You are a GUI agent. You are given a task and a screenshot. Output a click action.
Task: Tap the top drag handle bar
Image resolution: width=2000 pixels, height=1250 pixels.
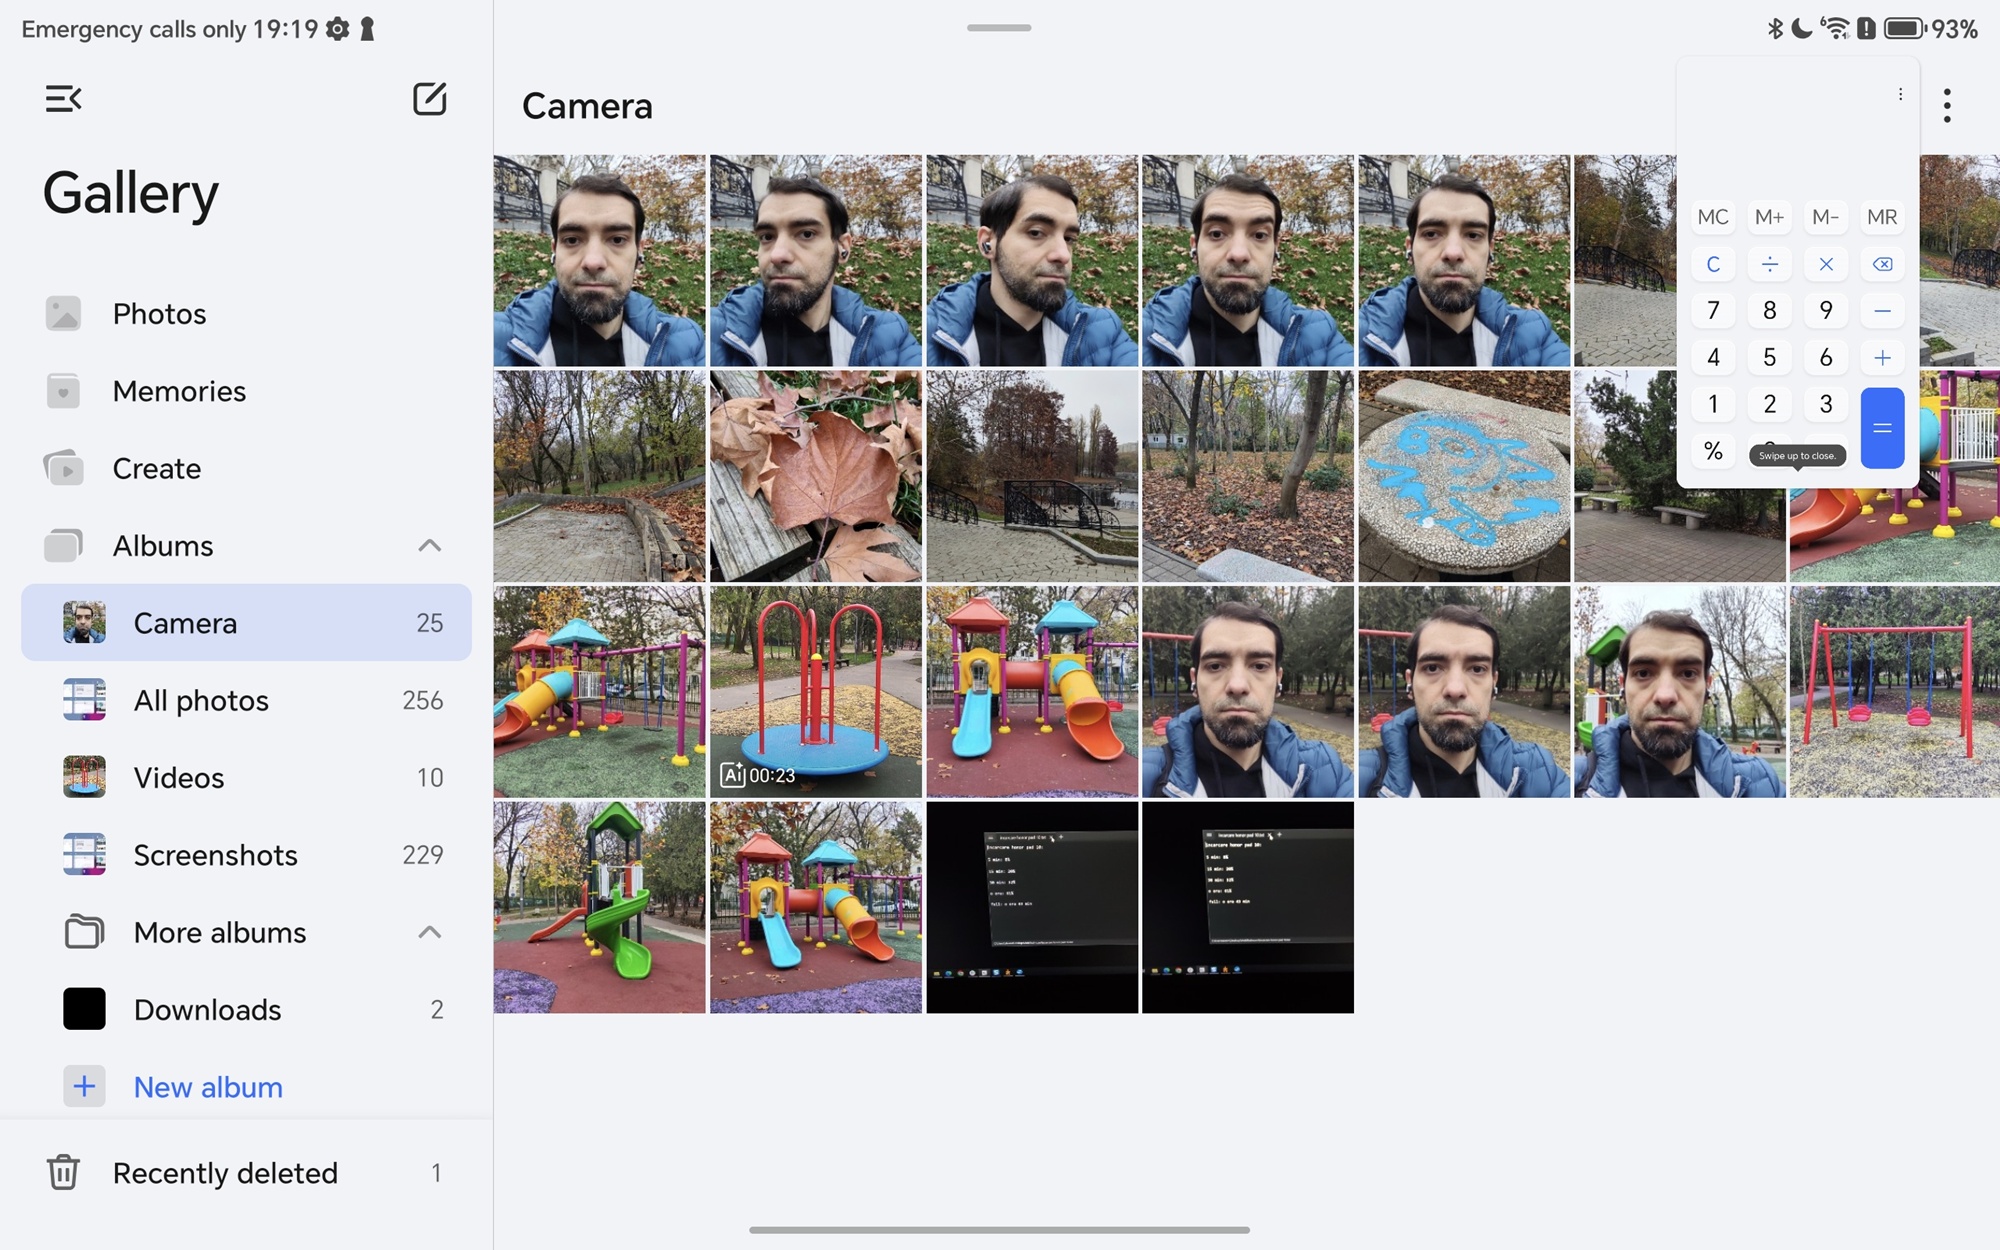tap(998, 28)
